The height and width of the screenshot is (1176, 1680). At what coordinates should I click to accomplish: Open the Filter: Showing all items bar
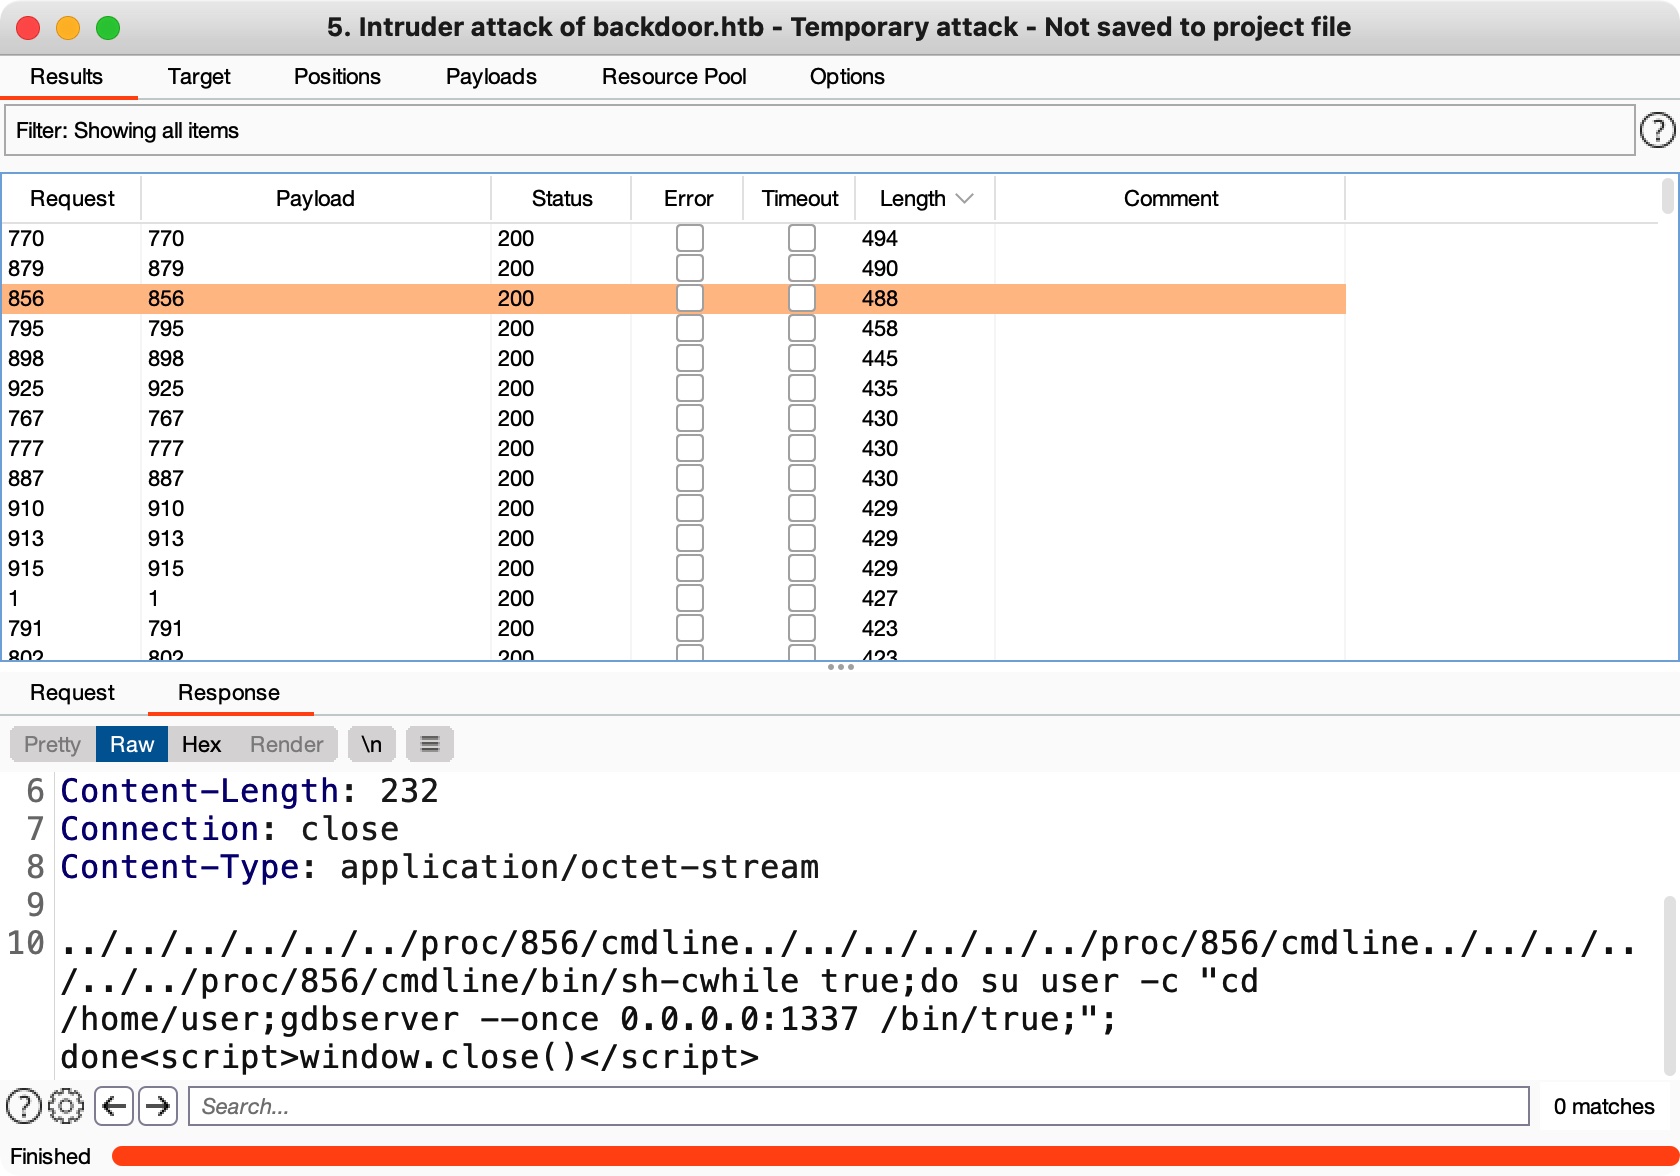pyautogui.click(x=820, y=130)
